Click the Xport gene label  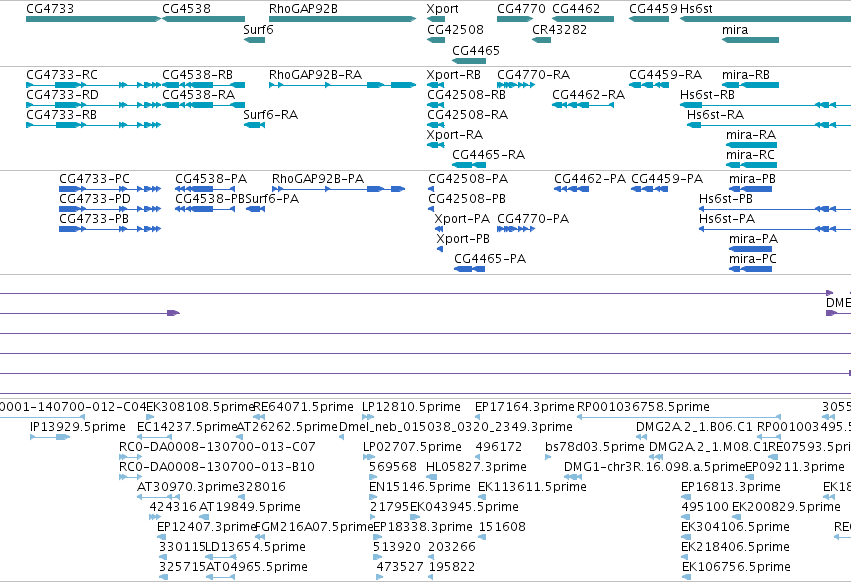point(442,9)
